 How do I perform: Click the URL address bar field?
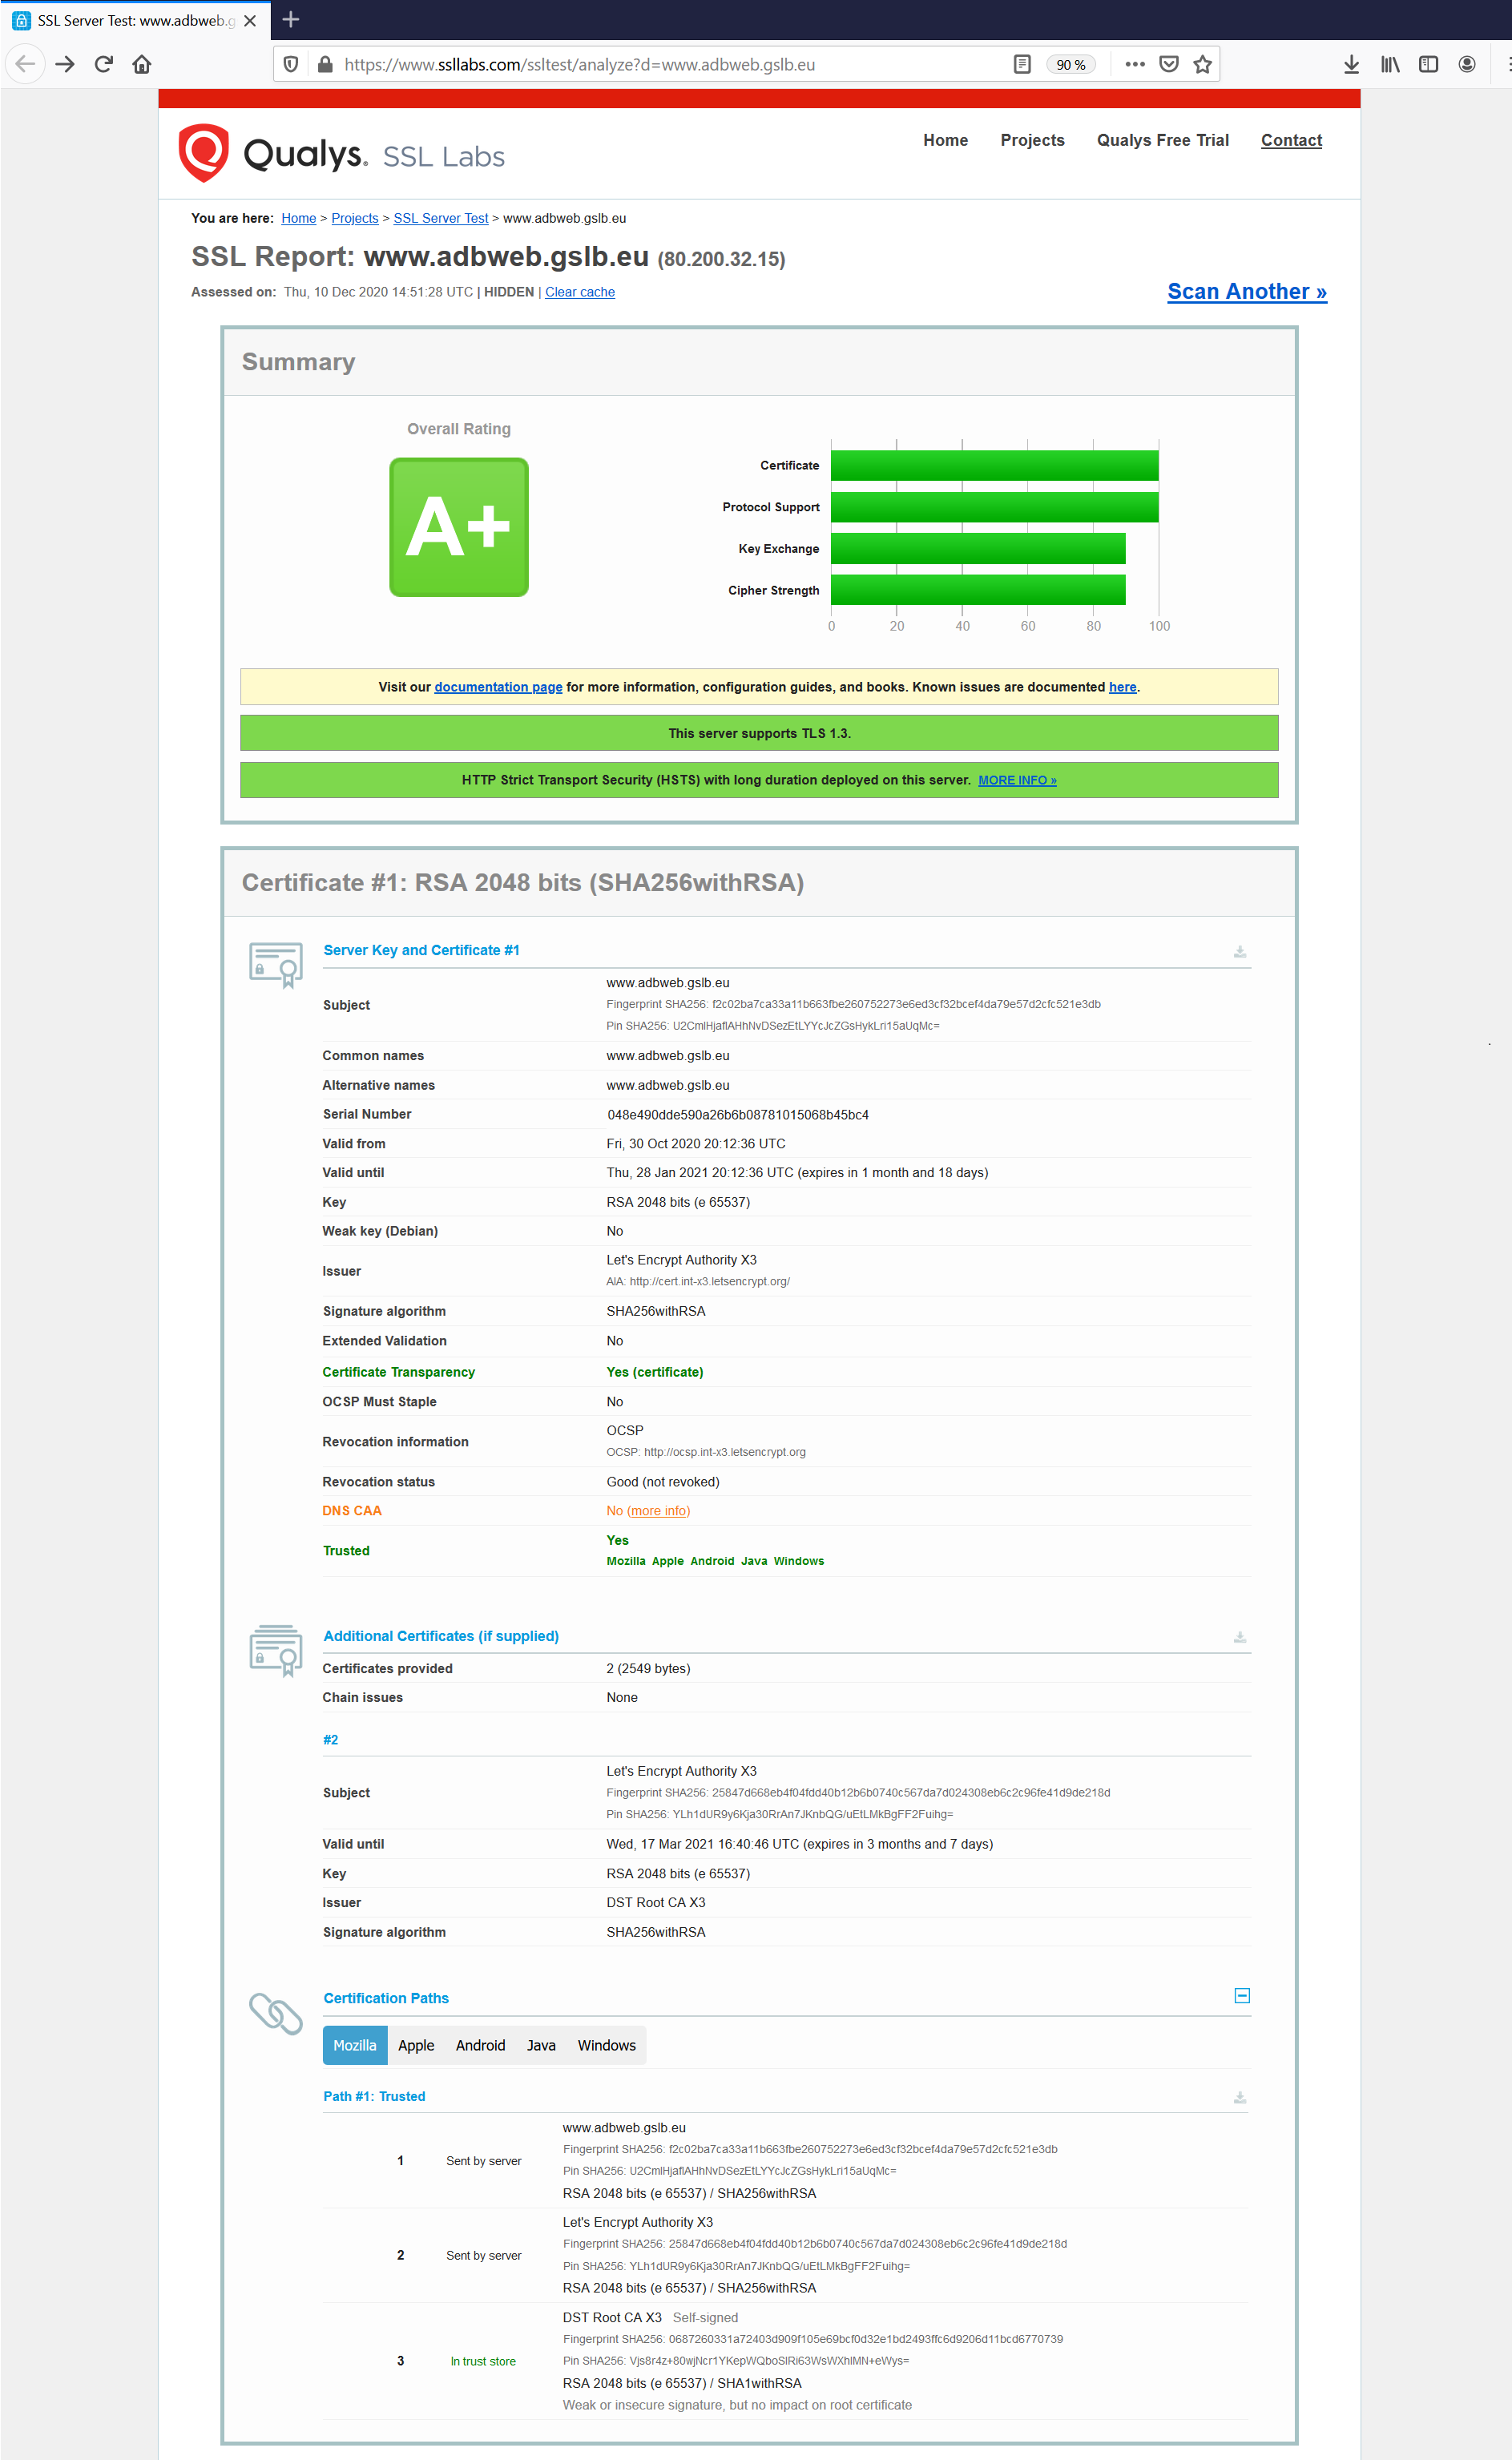point(660,65)
